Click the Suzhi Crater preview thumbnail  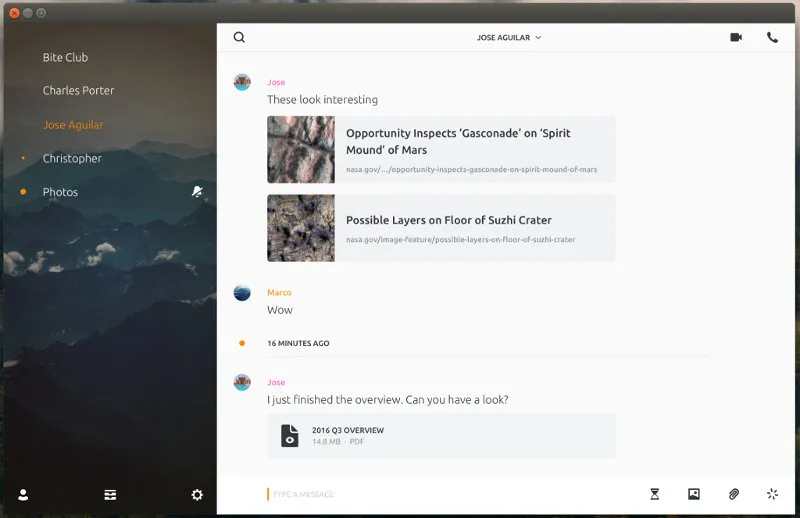(301, 228)
